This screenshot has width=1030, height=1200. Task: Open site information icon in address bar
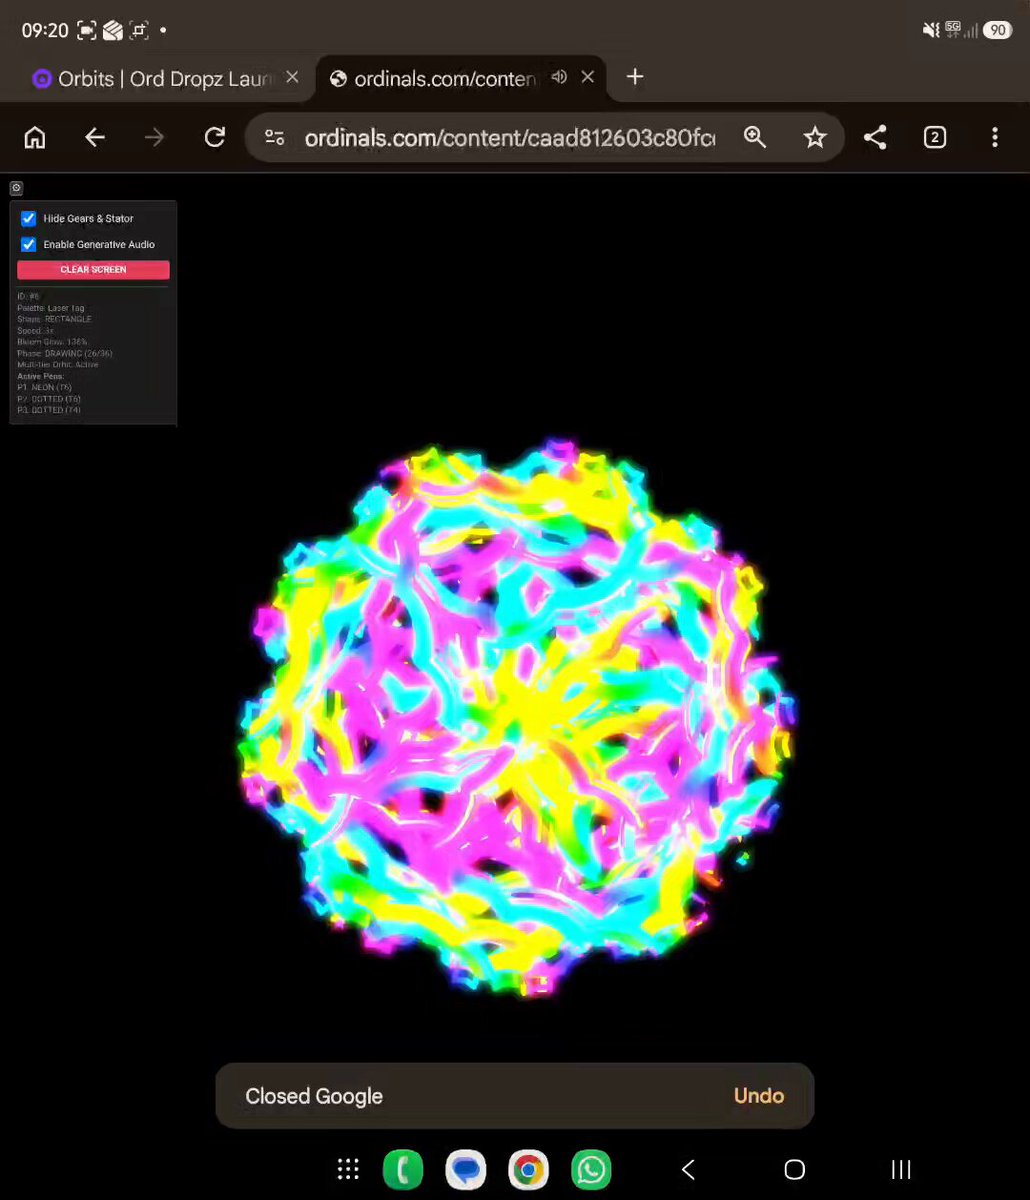[x=274, y=138]
